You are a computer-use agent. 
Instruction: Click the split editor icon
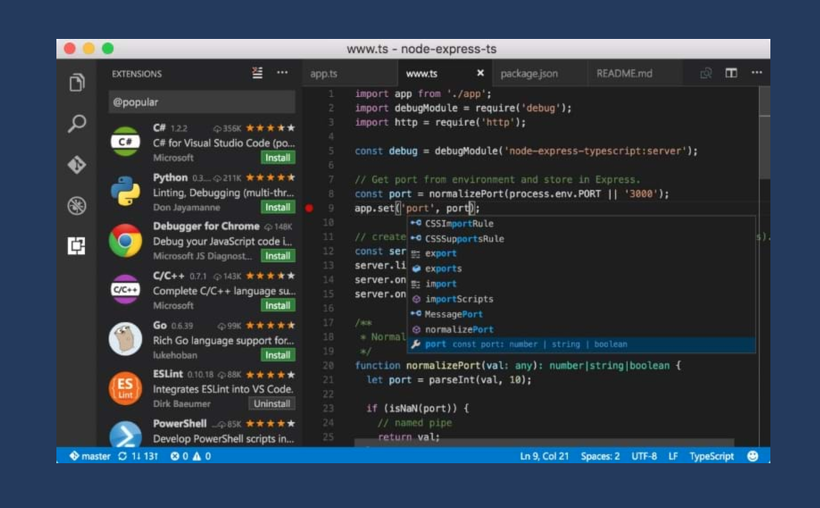[731, 73]
